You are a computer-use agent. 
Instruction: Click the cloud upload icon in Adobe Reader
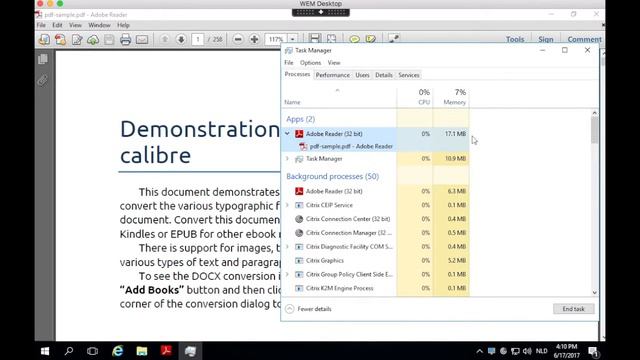pos(93,39)
